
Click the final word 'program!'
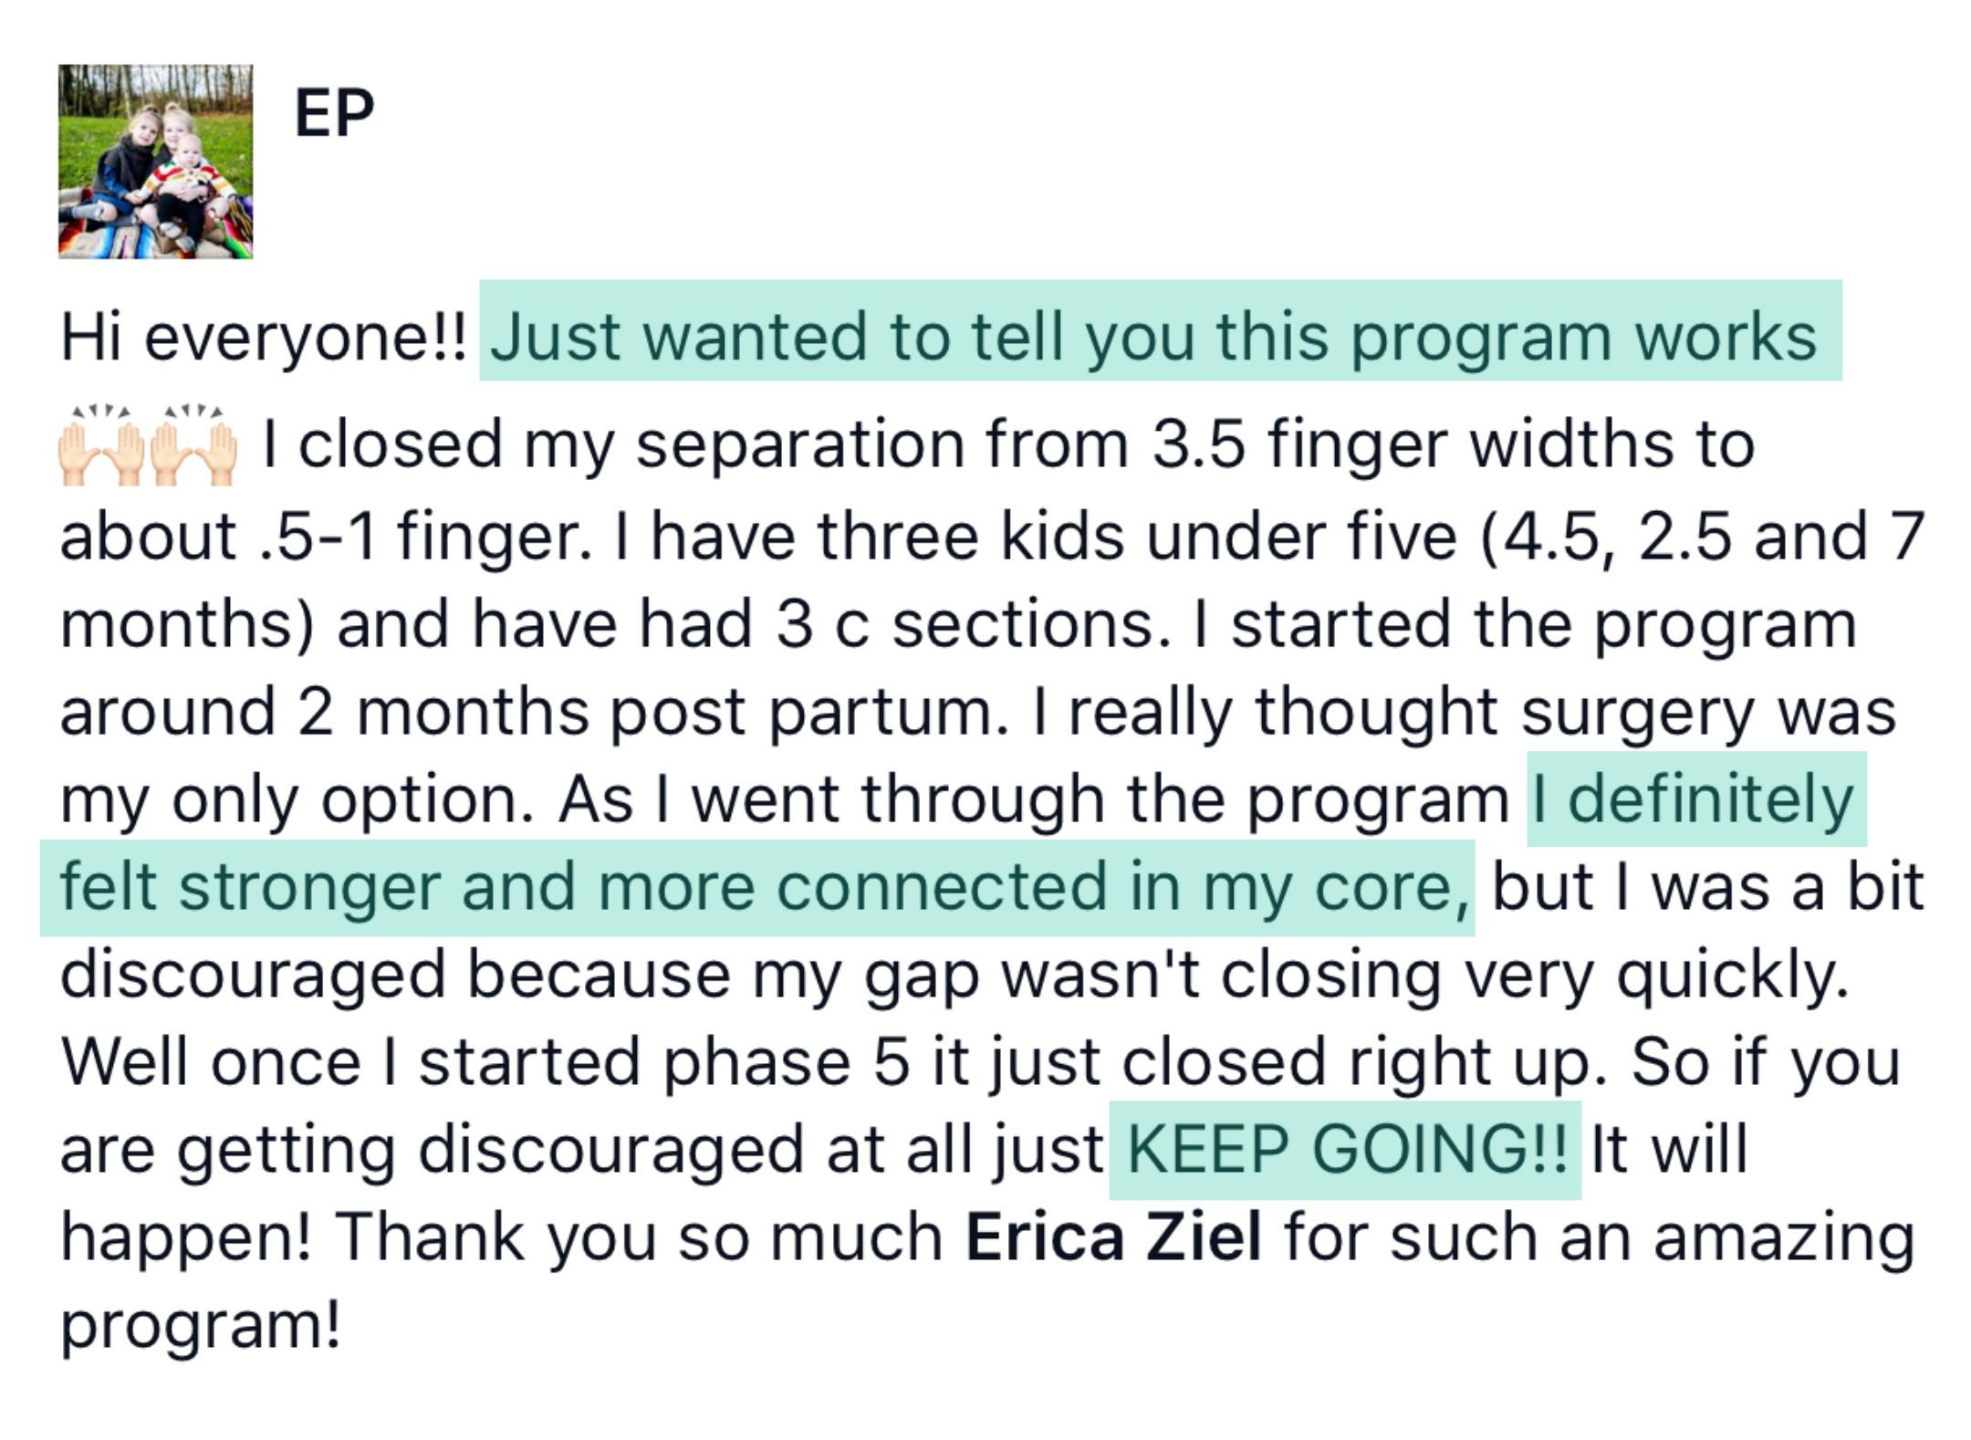point(201,1326)
